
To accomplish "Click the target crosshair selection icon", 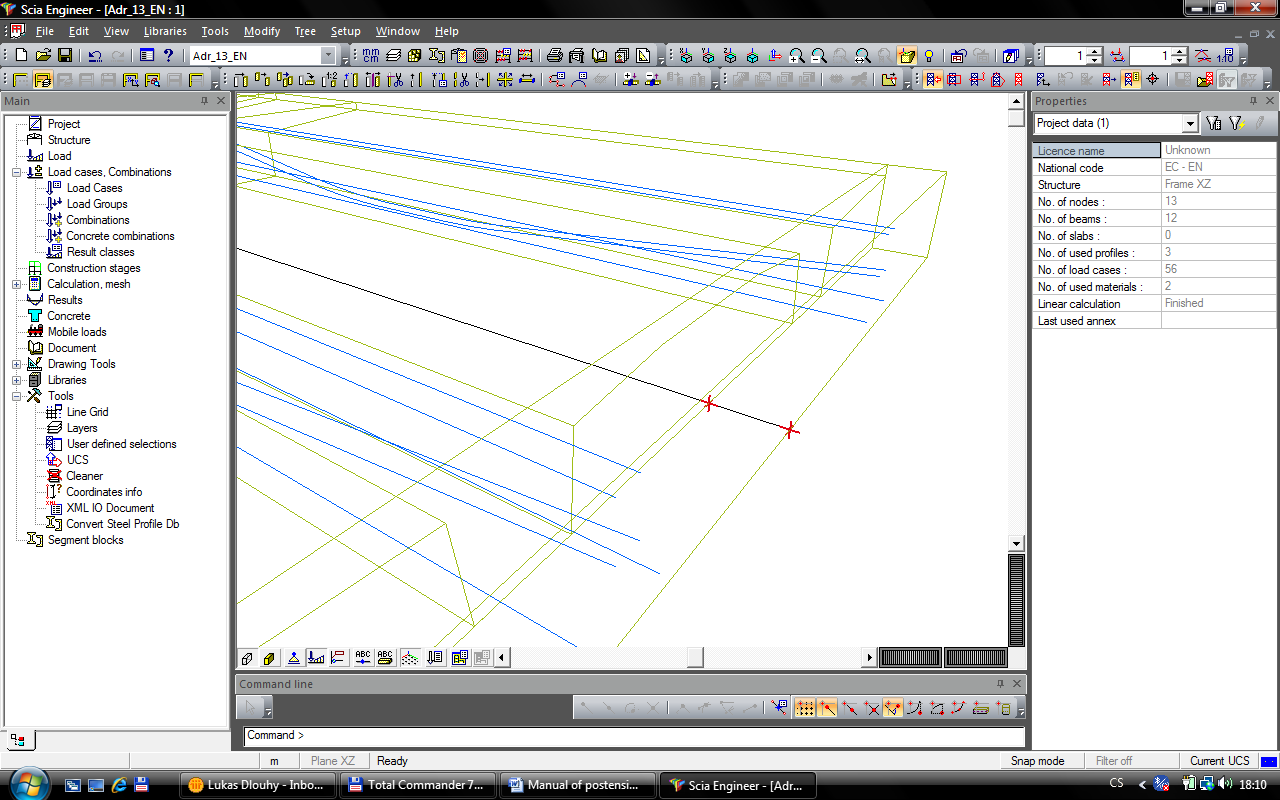I will [x=1152, y=79].
